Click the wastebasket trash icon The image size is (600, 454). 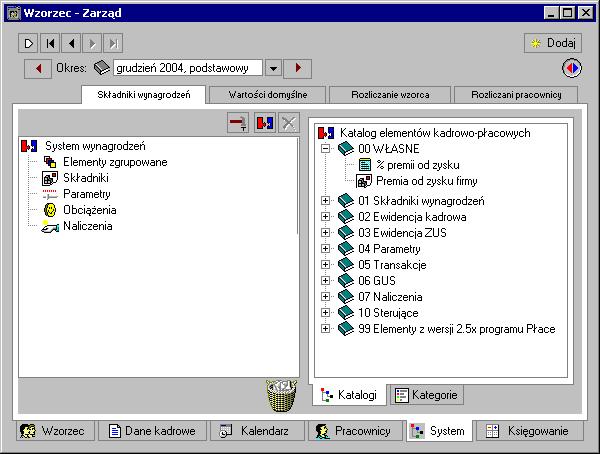(282, 395)
